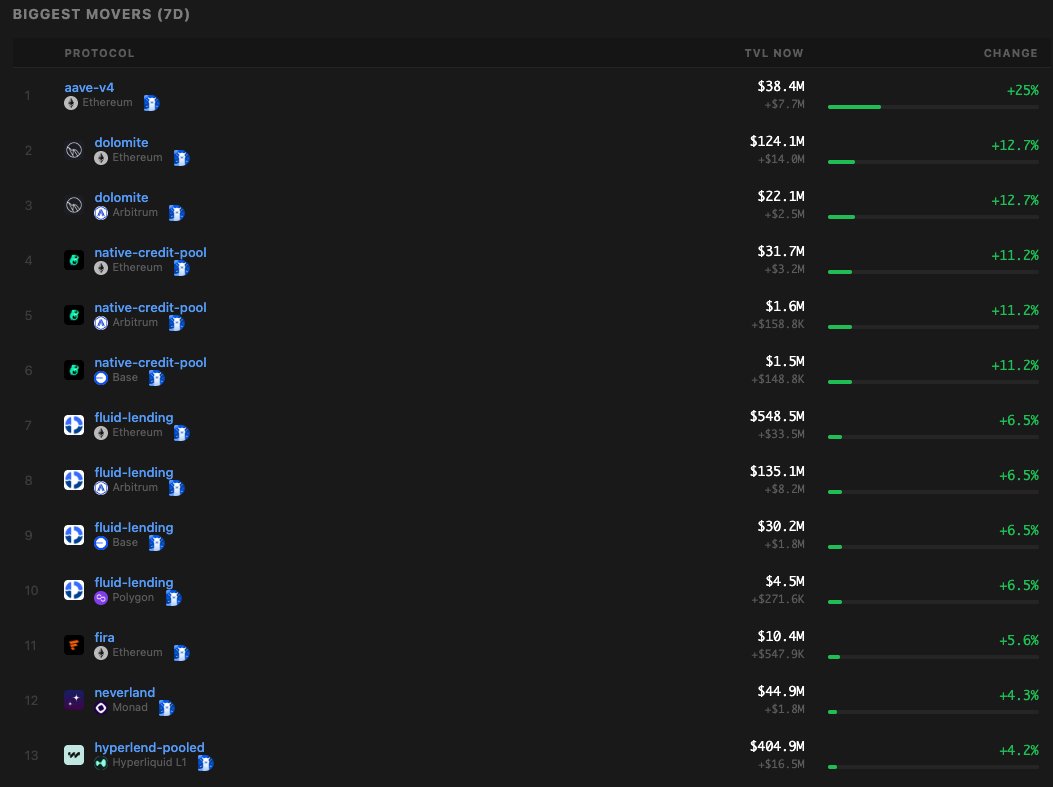The image size is (1053, 787).
Task: Open fluid-lending link in Base row
Action: pos(134,528)
